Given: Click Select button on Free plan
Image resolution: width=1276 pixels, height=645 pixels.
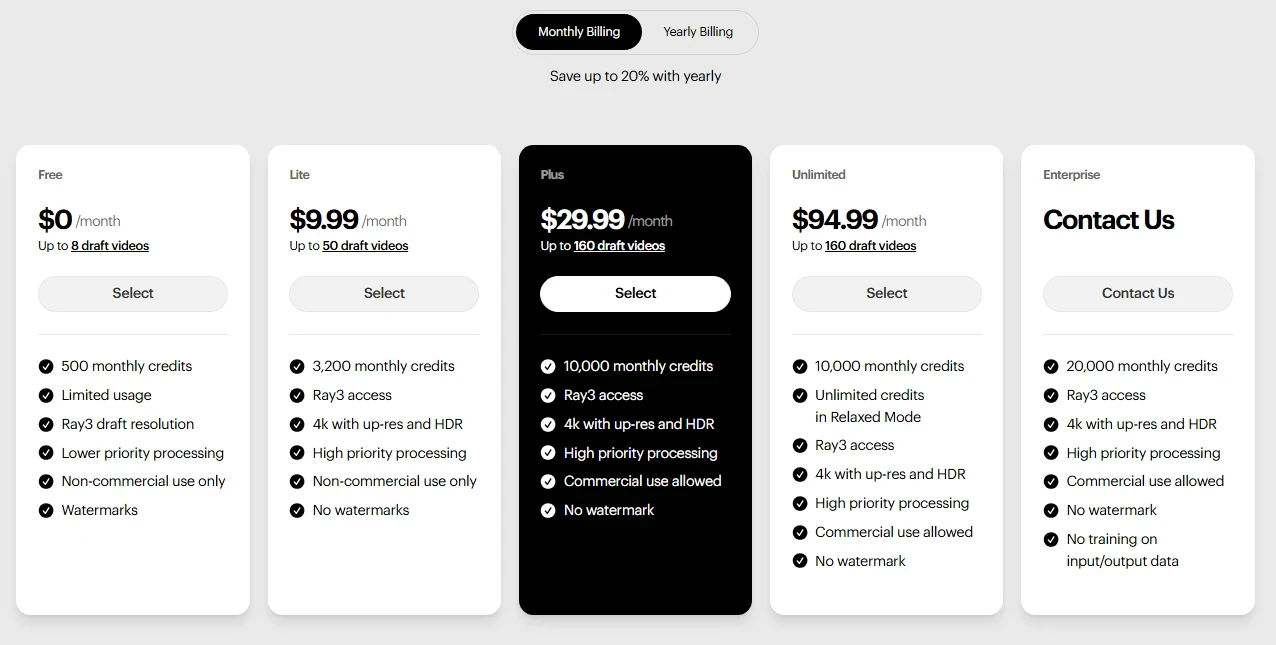Looking at the screenshot, I should pos(133,293).
